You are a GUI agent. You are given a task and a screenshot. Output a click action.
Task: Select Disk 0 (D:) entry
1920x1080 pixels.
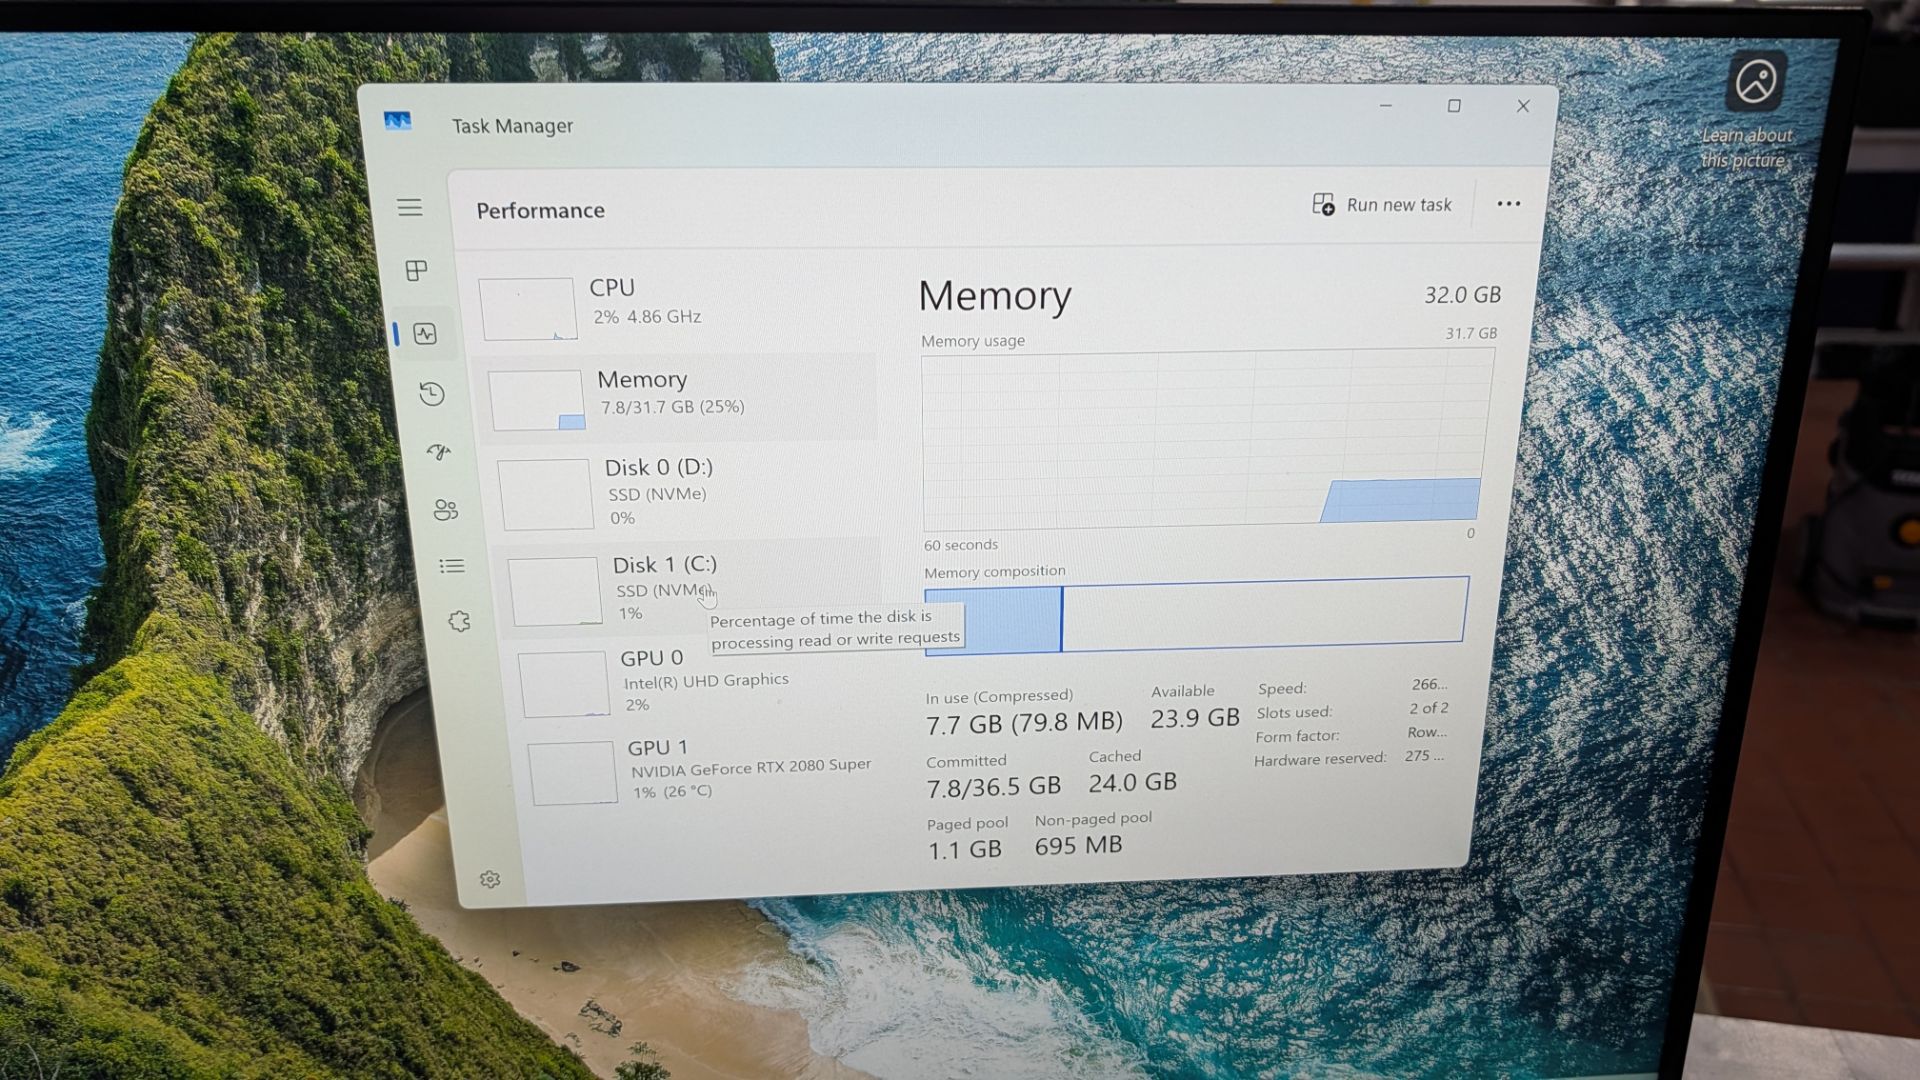click(686, 492)
